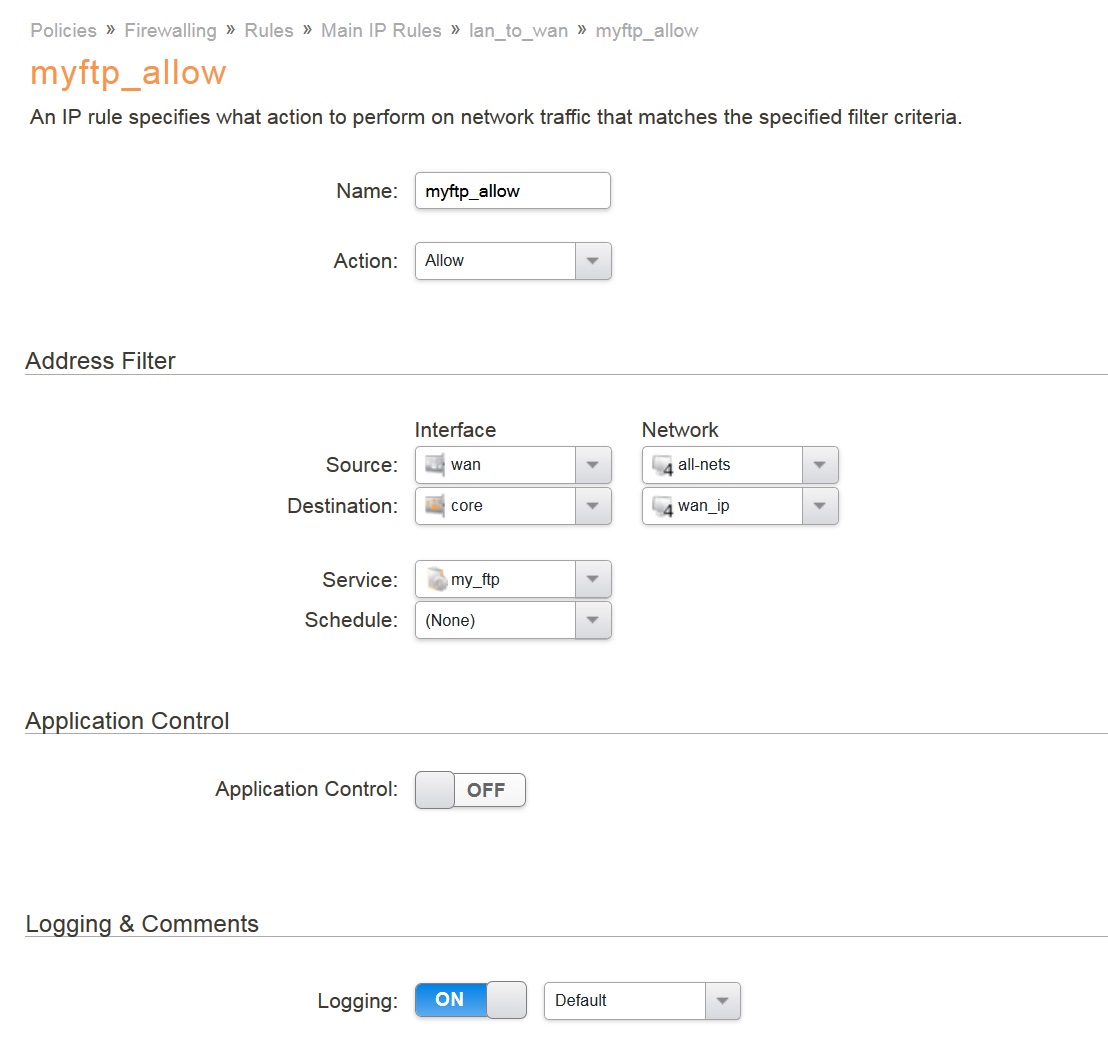Go to Policies in the breadcrumb

[64, 31]
